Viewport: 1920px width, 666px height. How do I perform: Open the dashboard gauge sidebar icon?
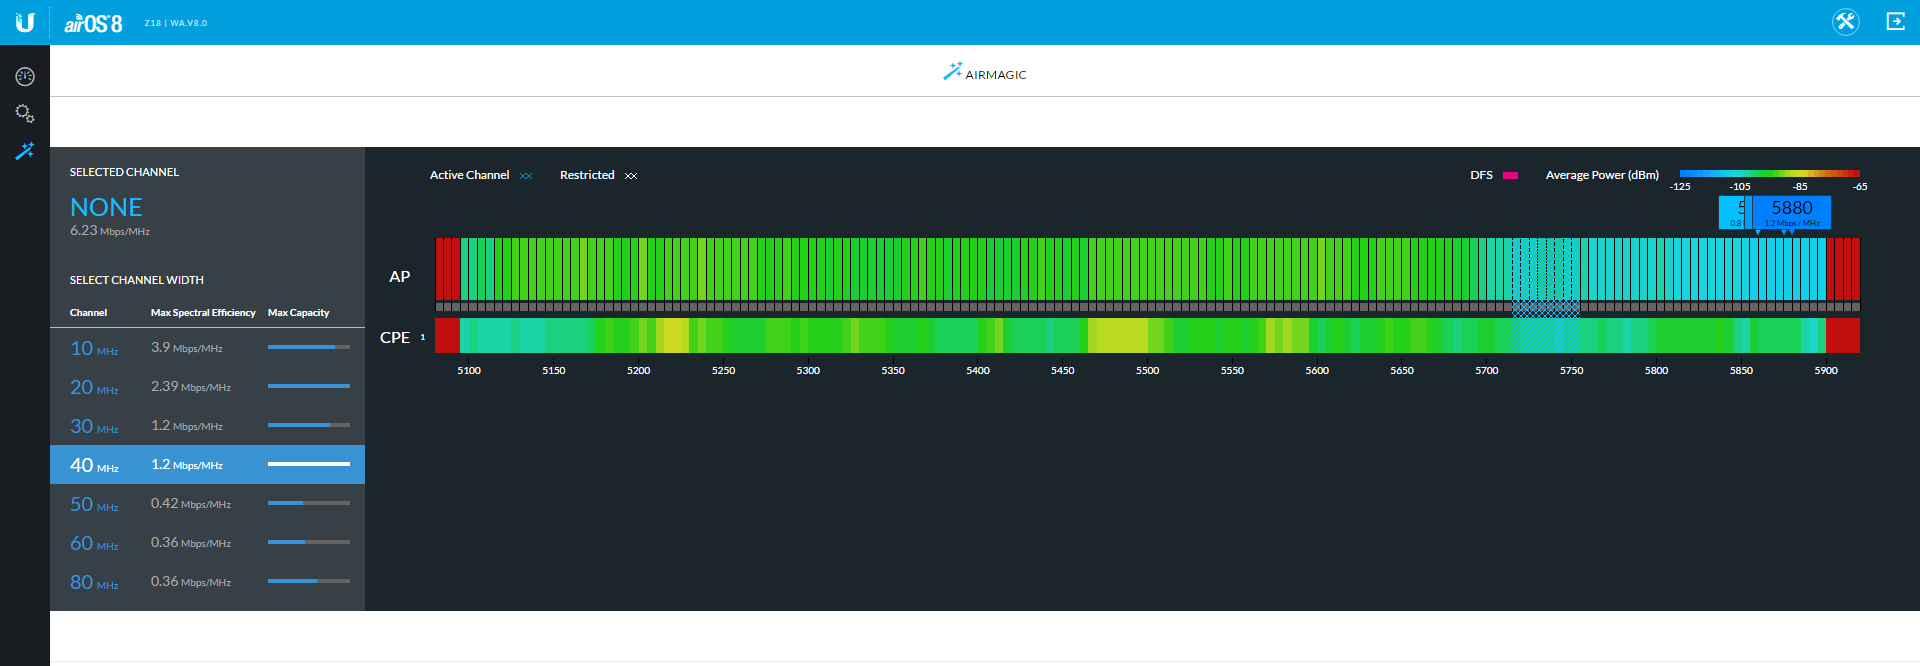pos(25,76)
